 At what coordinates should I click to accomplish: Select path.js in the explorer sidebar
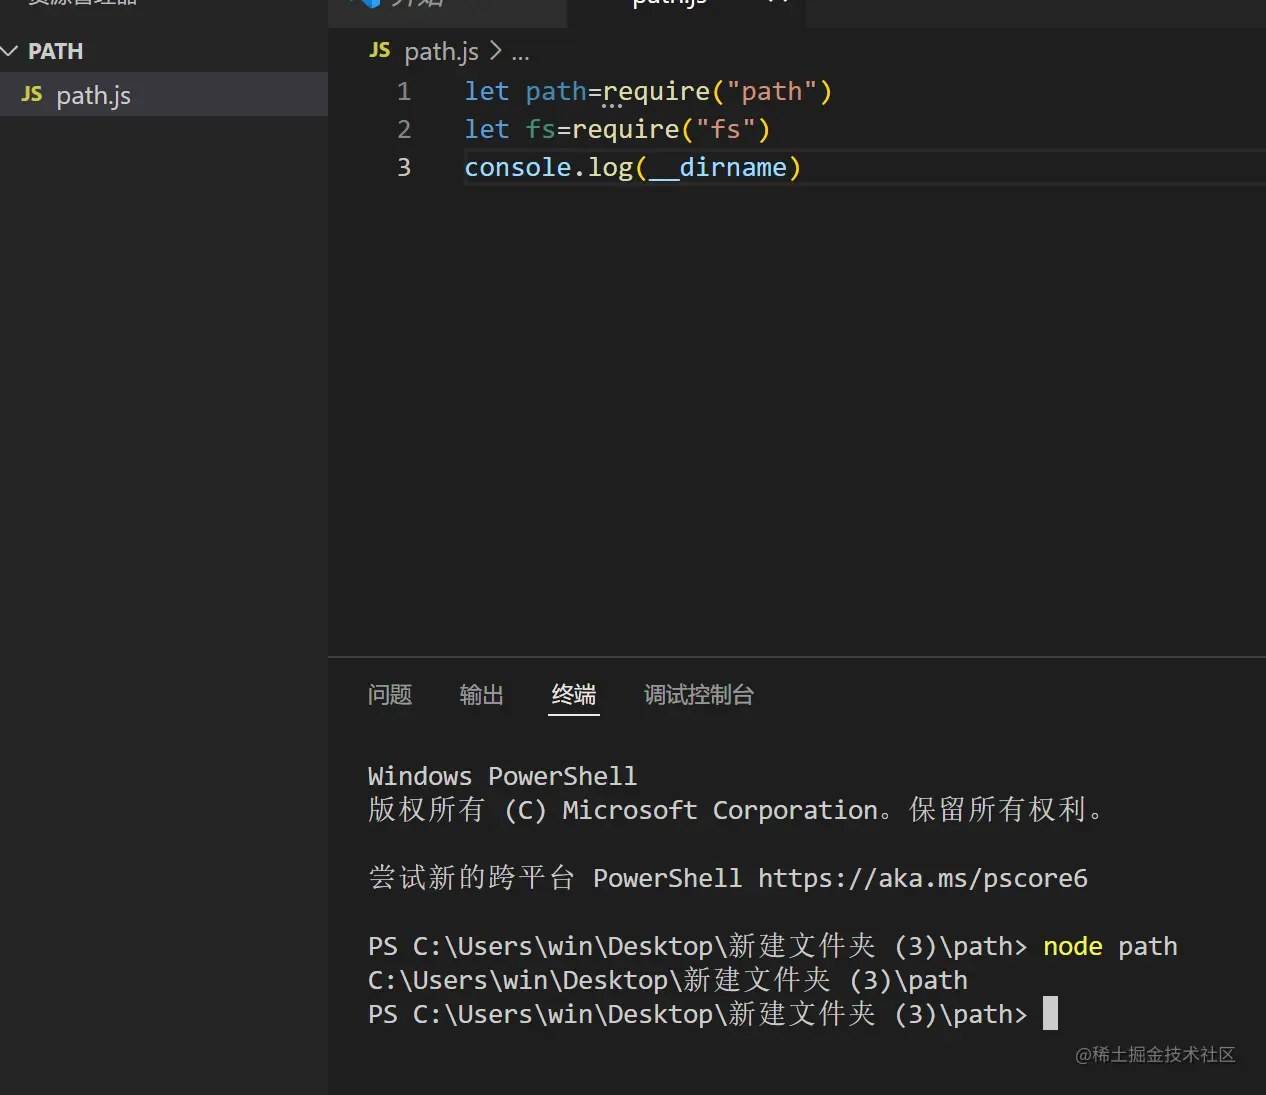tap(93, 95)
